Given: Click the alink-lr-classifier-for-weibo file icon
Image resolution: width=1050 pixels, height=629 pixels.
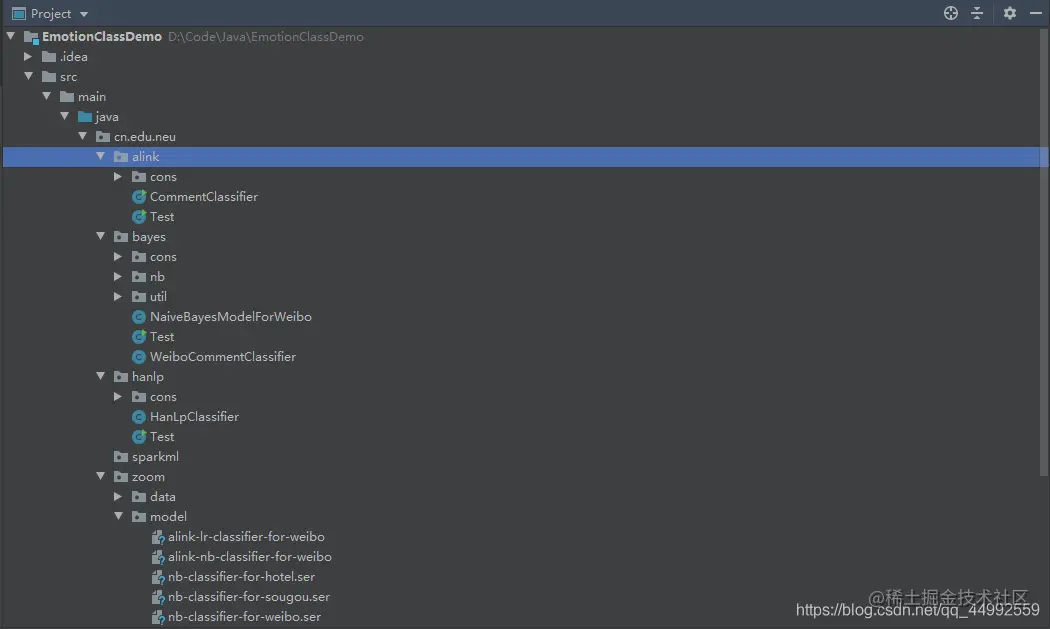Looking at the screenshot, I should point(158,537).
